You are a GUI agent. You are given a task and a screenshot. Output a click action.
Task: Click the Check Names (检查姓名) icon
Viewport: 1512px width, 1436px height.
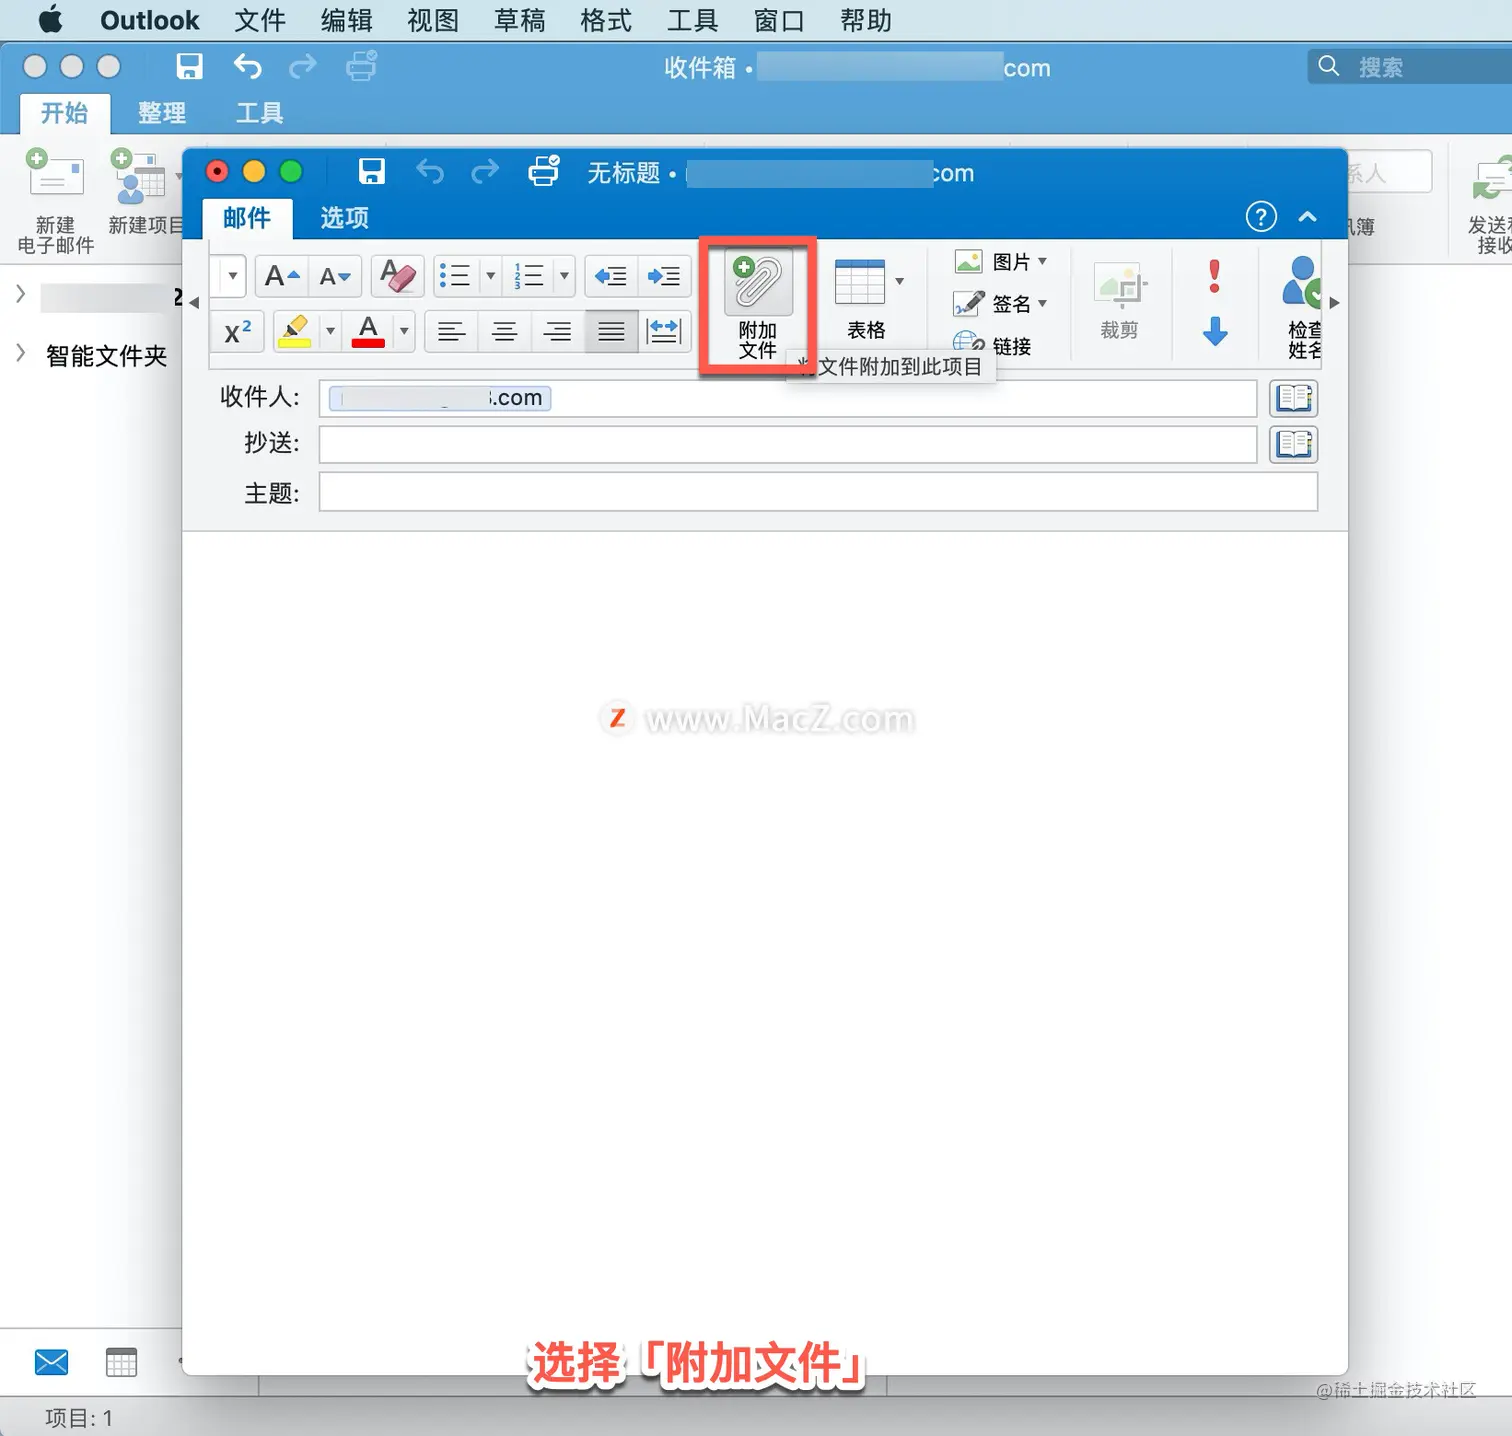tap(1302, 282)
